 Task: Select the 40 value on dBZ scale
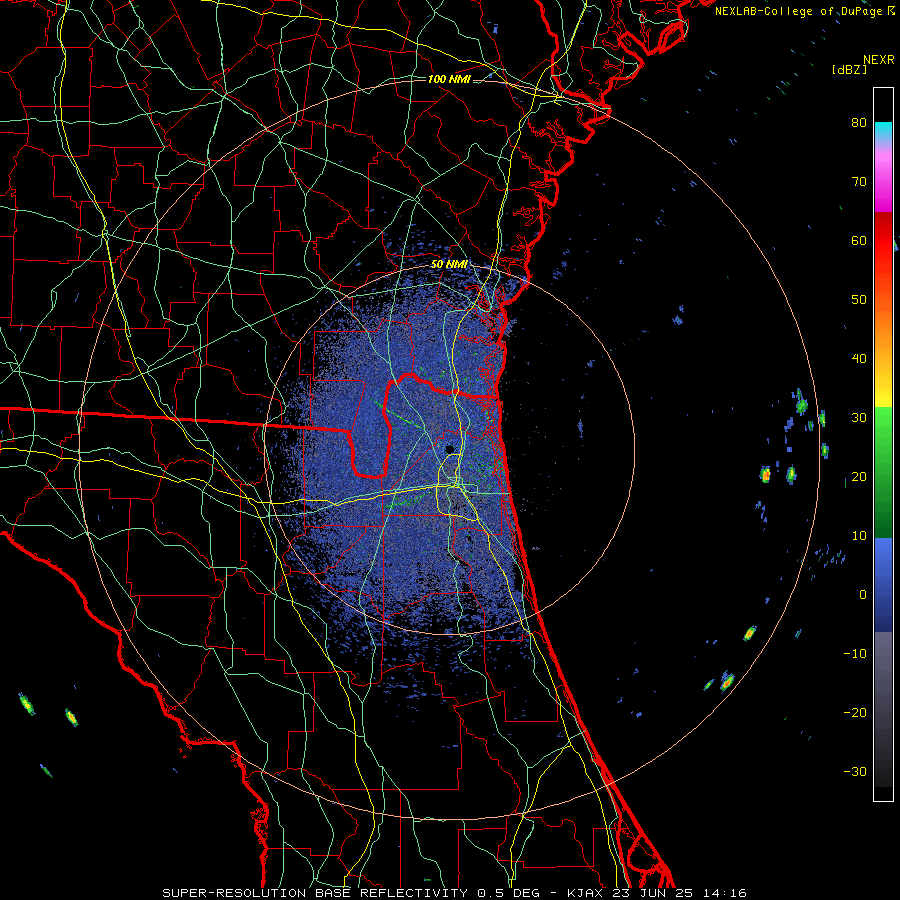tap(859, 359)
